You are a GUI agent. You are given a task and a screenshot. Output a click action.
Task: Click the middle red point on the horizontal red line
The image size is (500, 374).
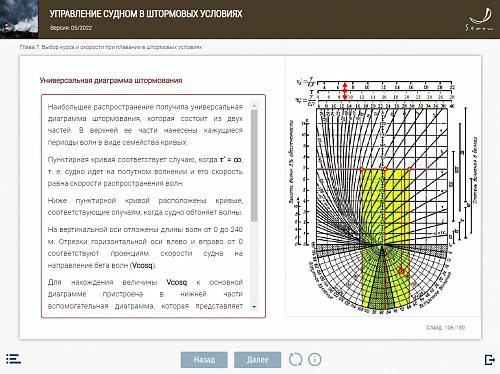(x=385, y=169)
